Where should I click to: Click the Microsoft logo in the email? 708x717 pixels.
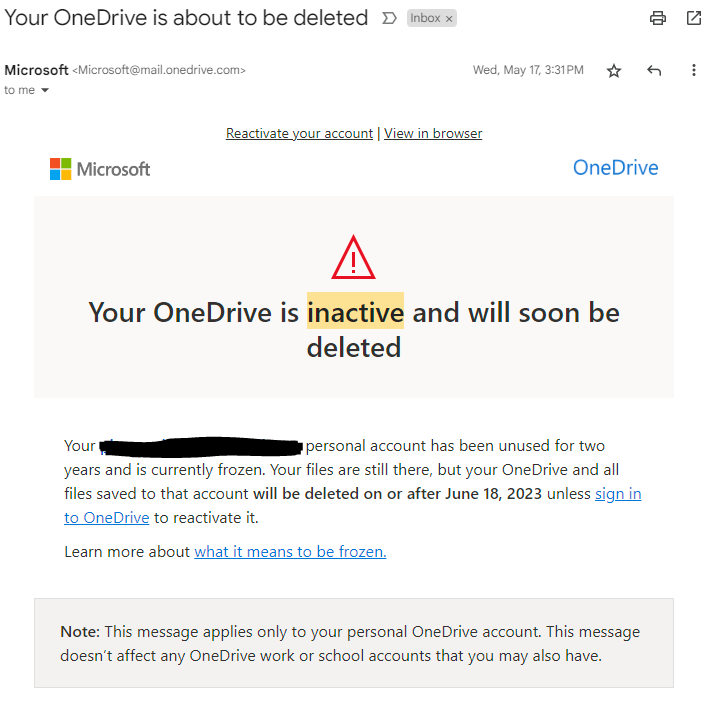tap(100, 169)
